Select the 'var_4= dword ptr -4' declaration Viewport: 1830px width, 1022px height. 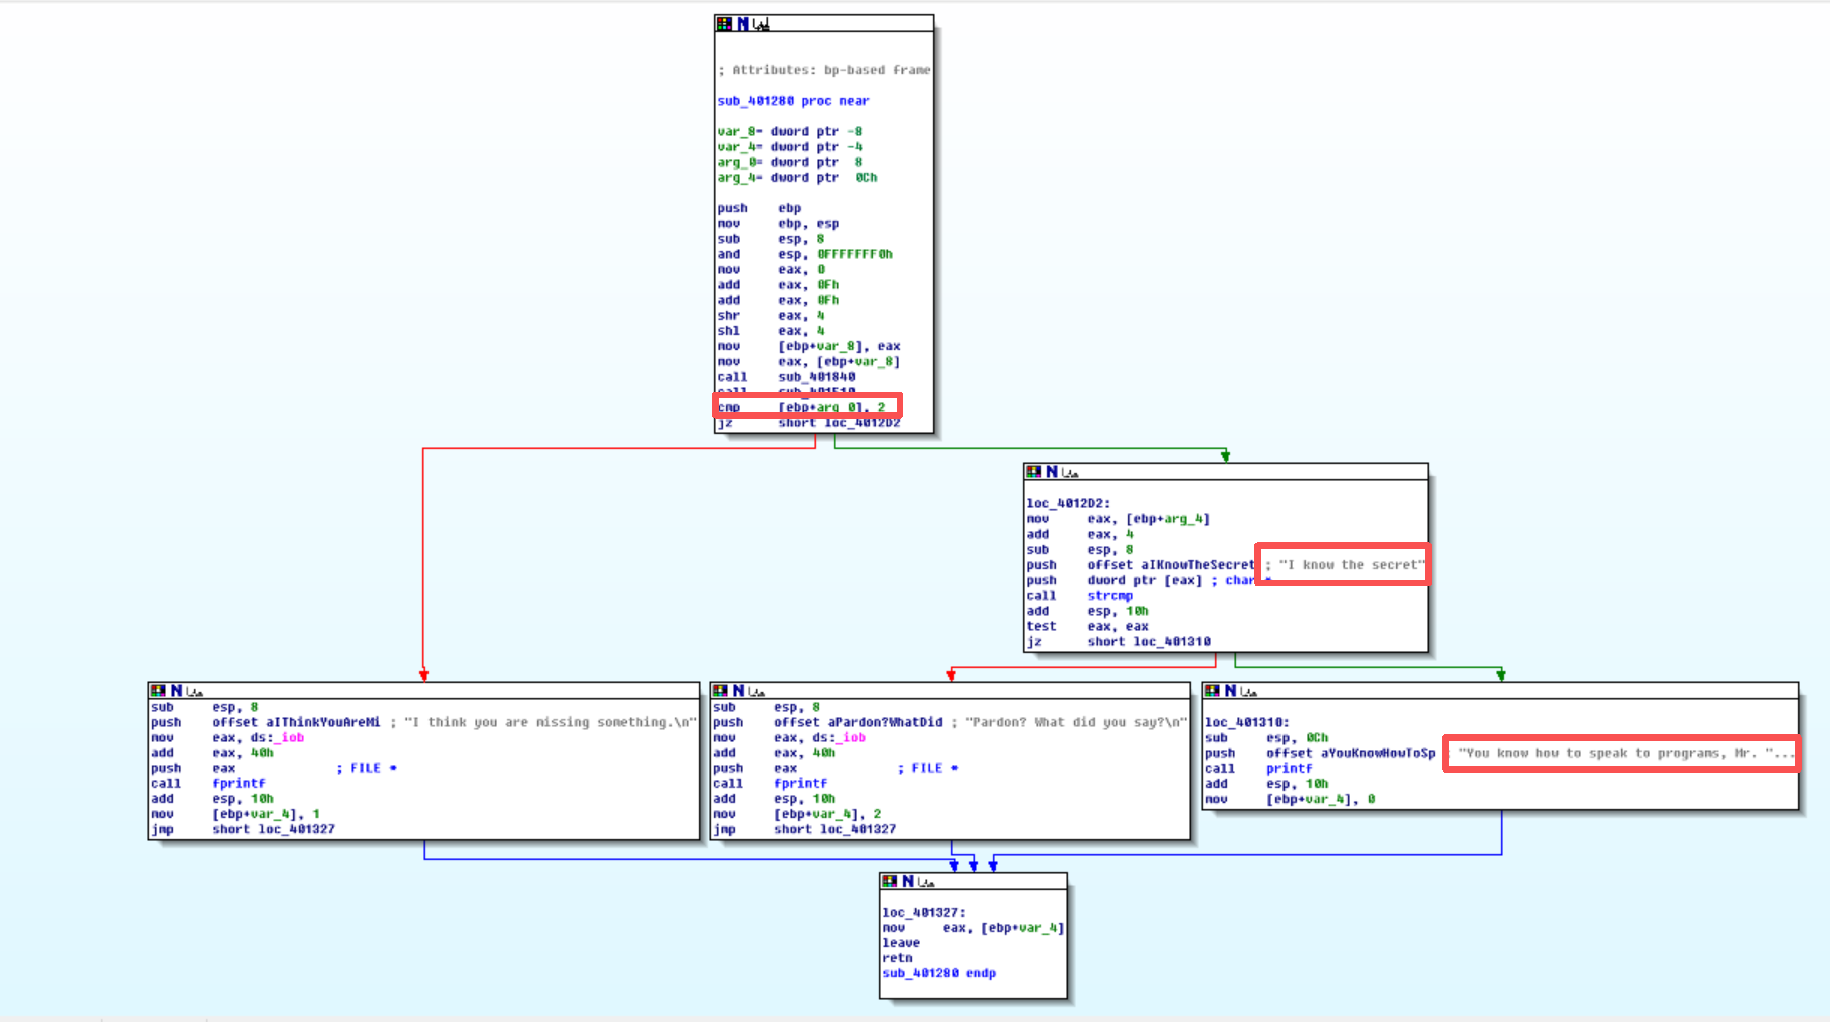click(x=790, y=147)
